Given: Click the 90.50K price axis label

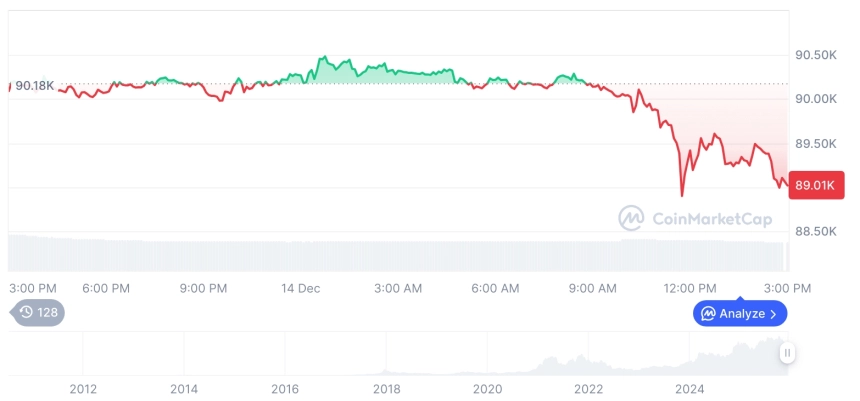Looking at the screenshot, I should click(816, 55).
